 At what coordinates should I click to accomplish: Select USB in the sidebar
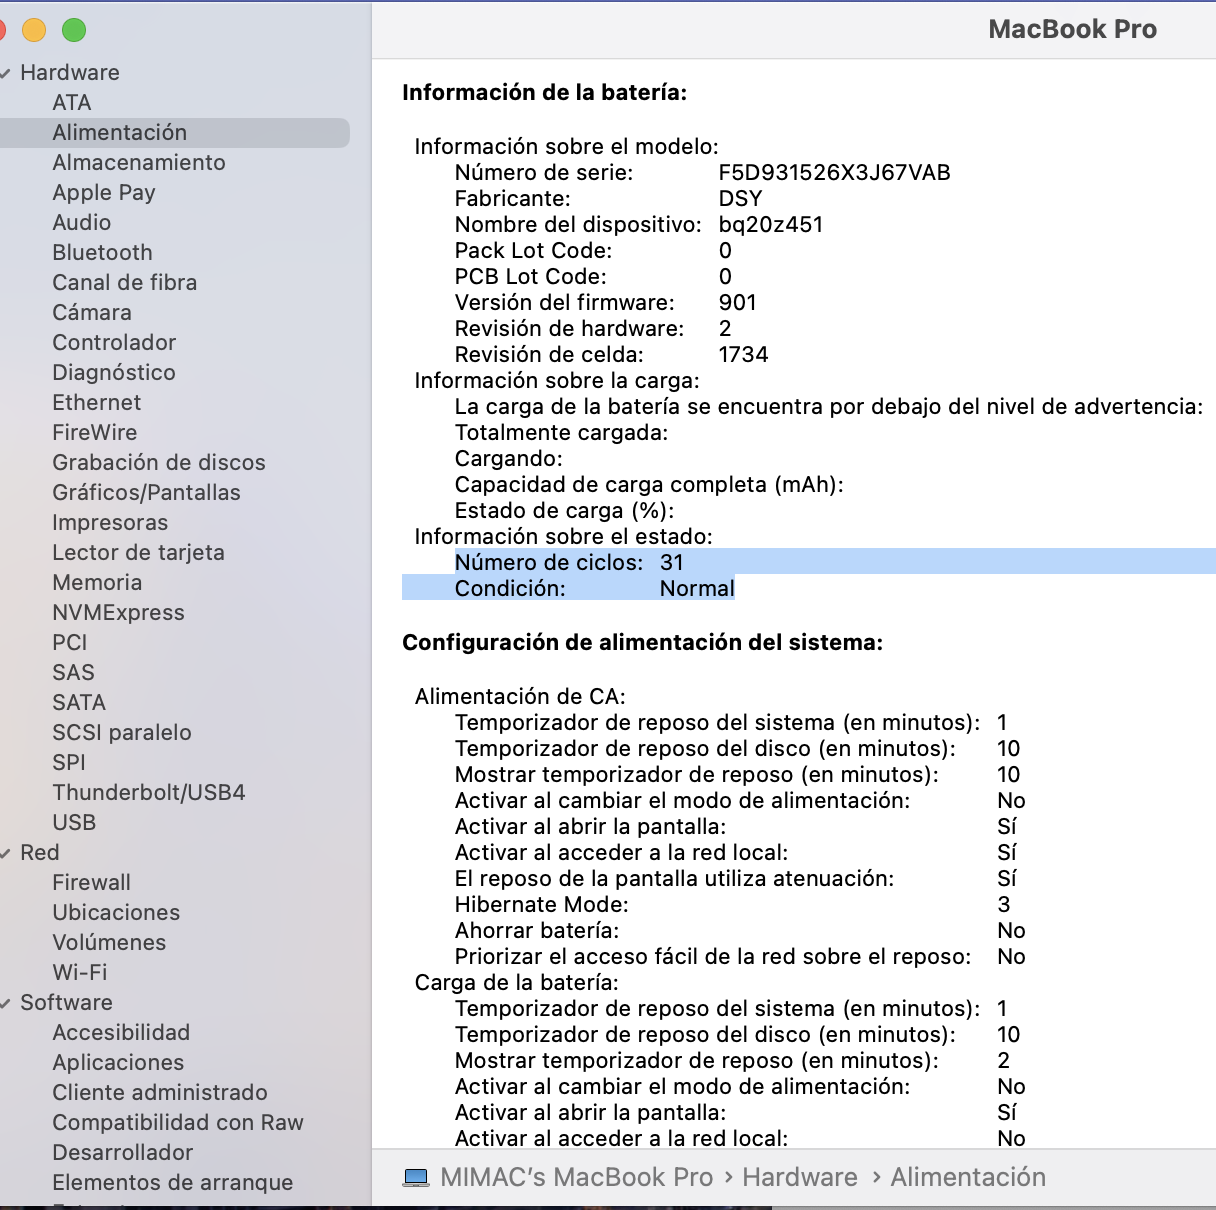point(74,823)
